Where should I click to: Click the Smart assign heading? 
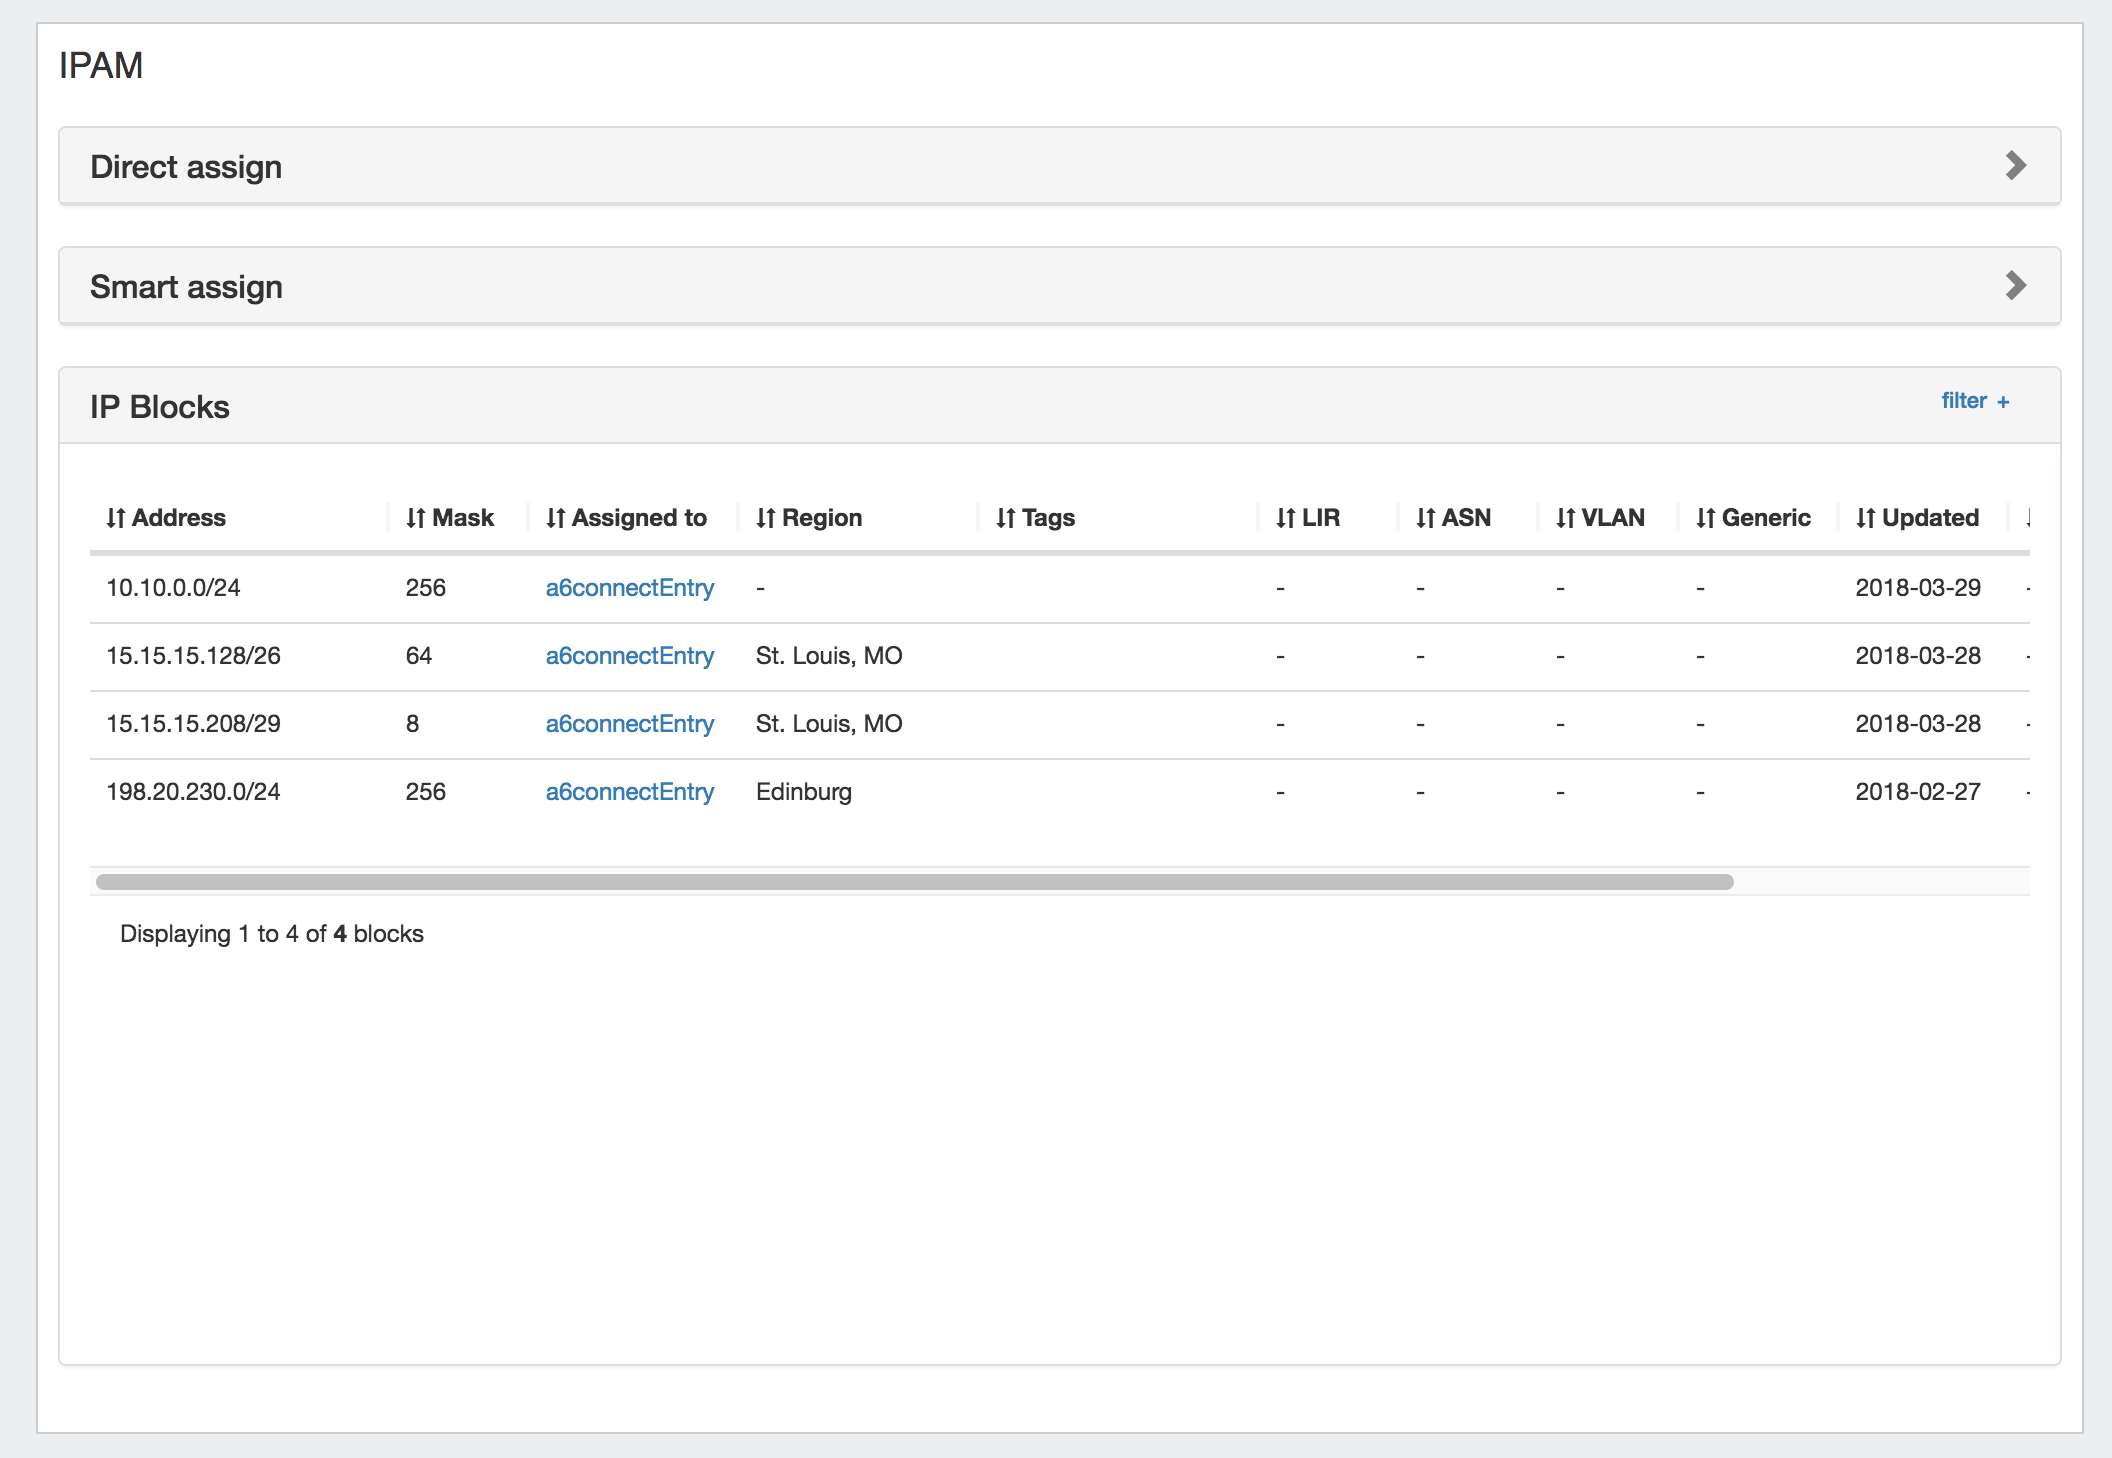click(186, 287)
